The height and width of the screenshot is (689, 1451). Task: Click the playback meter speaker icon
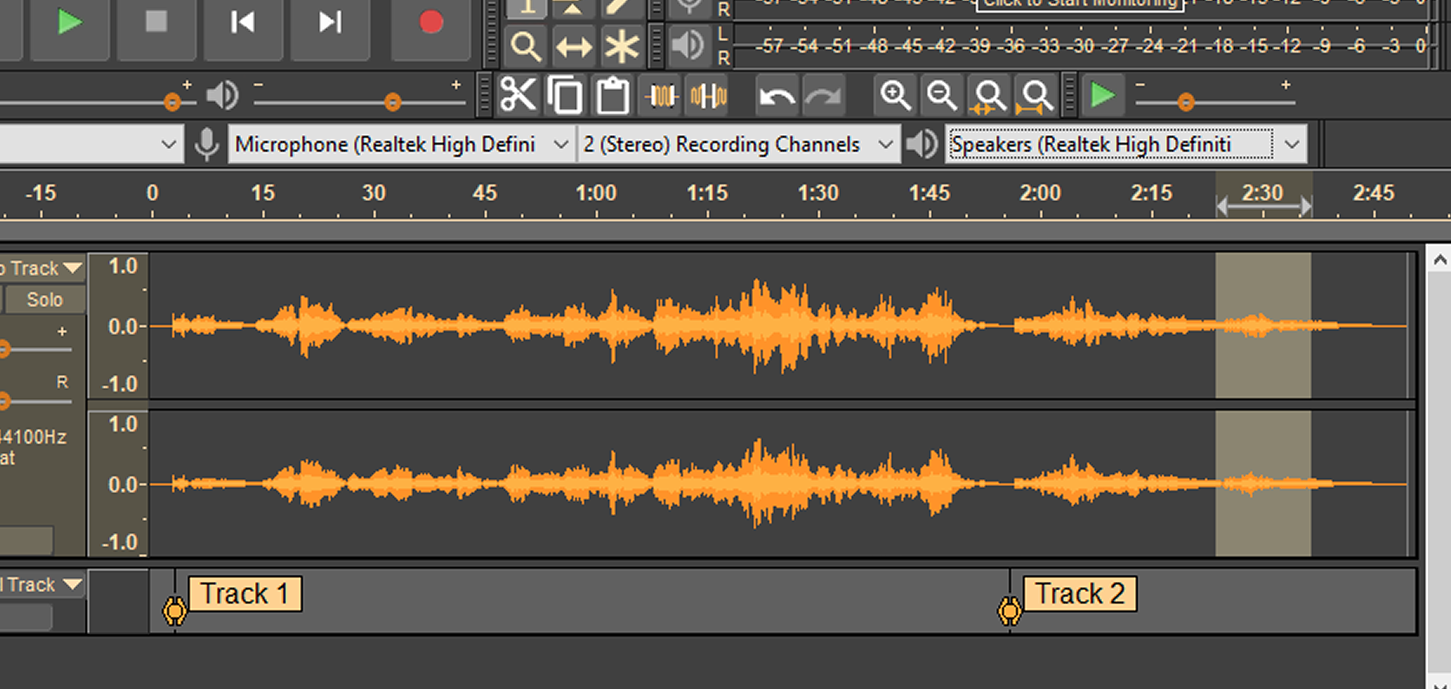(x=688, y=46)
